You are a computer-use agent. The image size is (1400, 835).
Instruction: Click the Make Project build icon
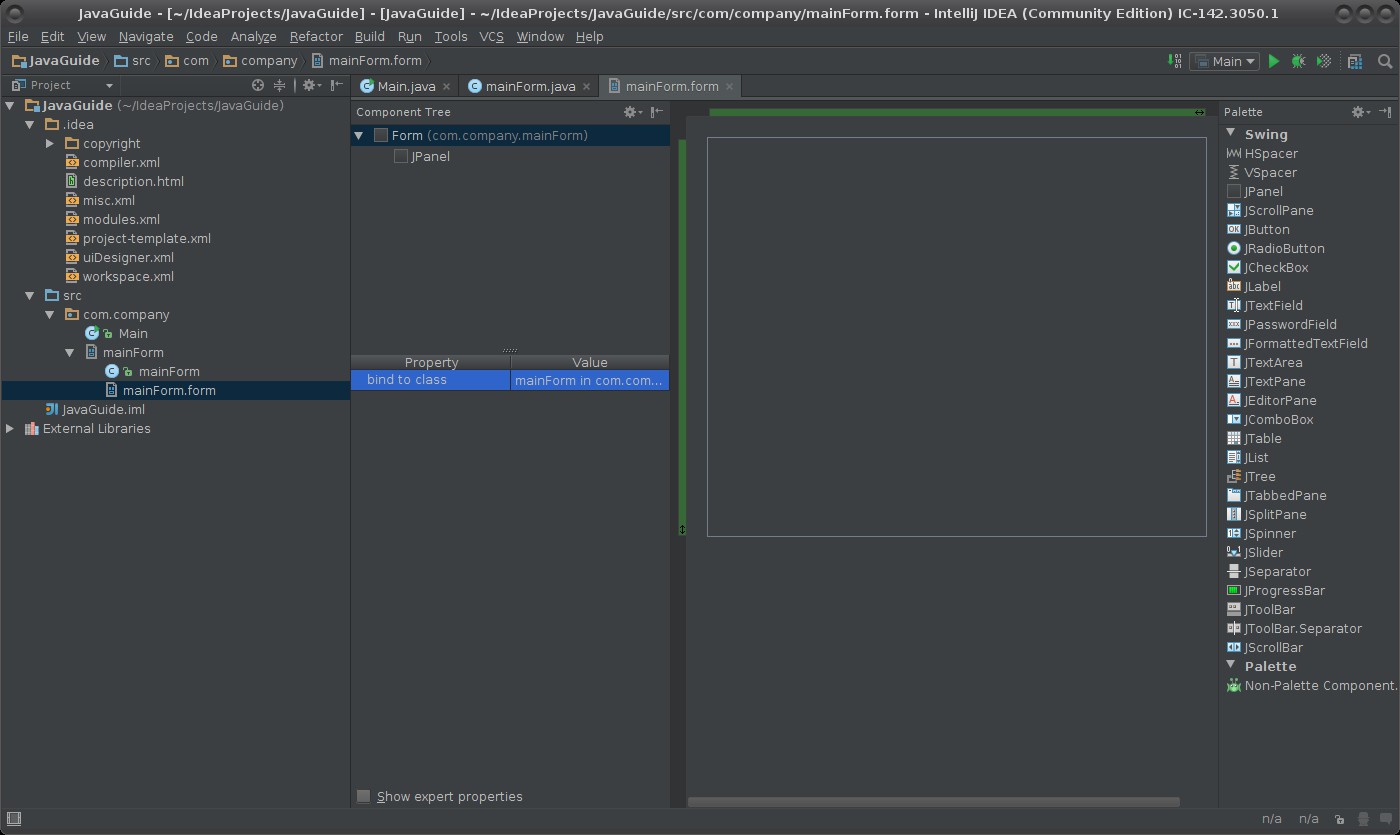[1175, 61]
